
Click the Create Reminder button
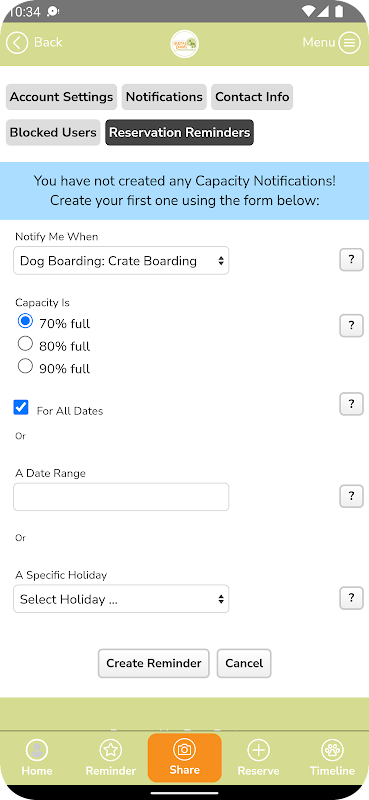tap(154, 663)
